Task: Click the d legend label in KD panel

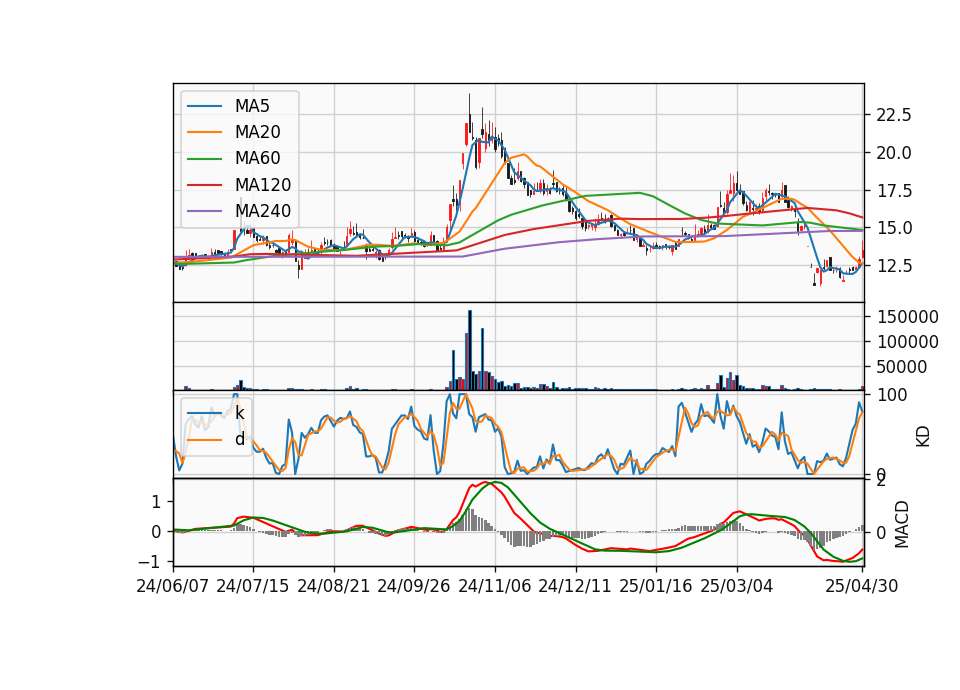Action: point(239,439)
